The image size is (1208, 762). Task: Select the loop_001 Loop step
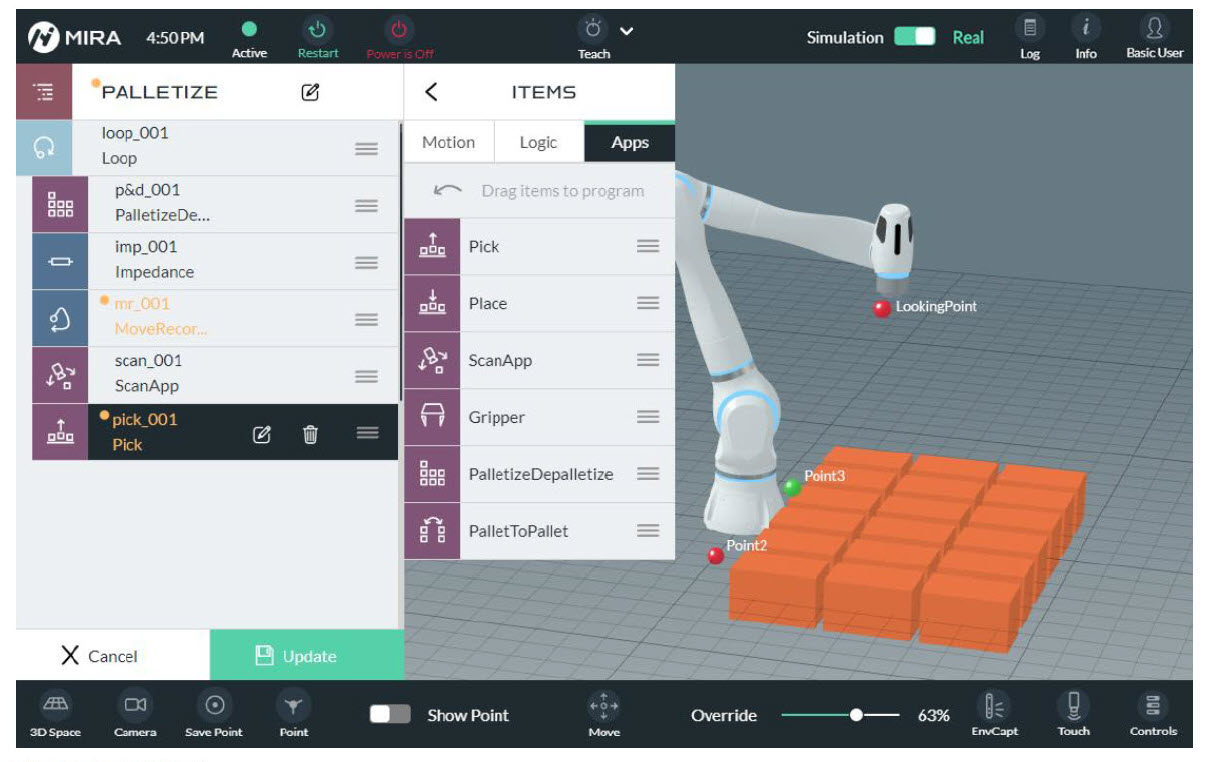click(x=207, y=147)
